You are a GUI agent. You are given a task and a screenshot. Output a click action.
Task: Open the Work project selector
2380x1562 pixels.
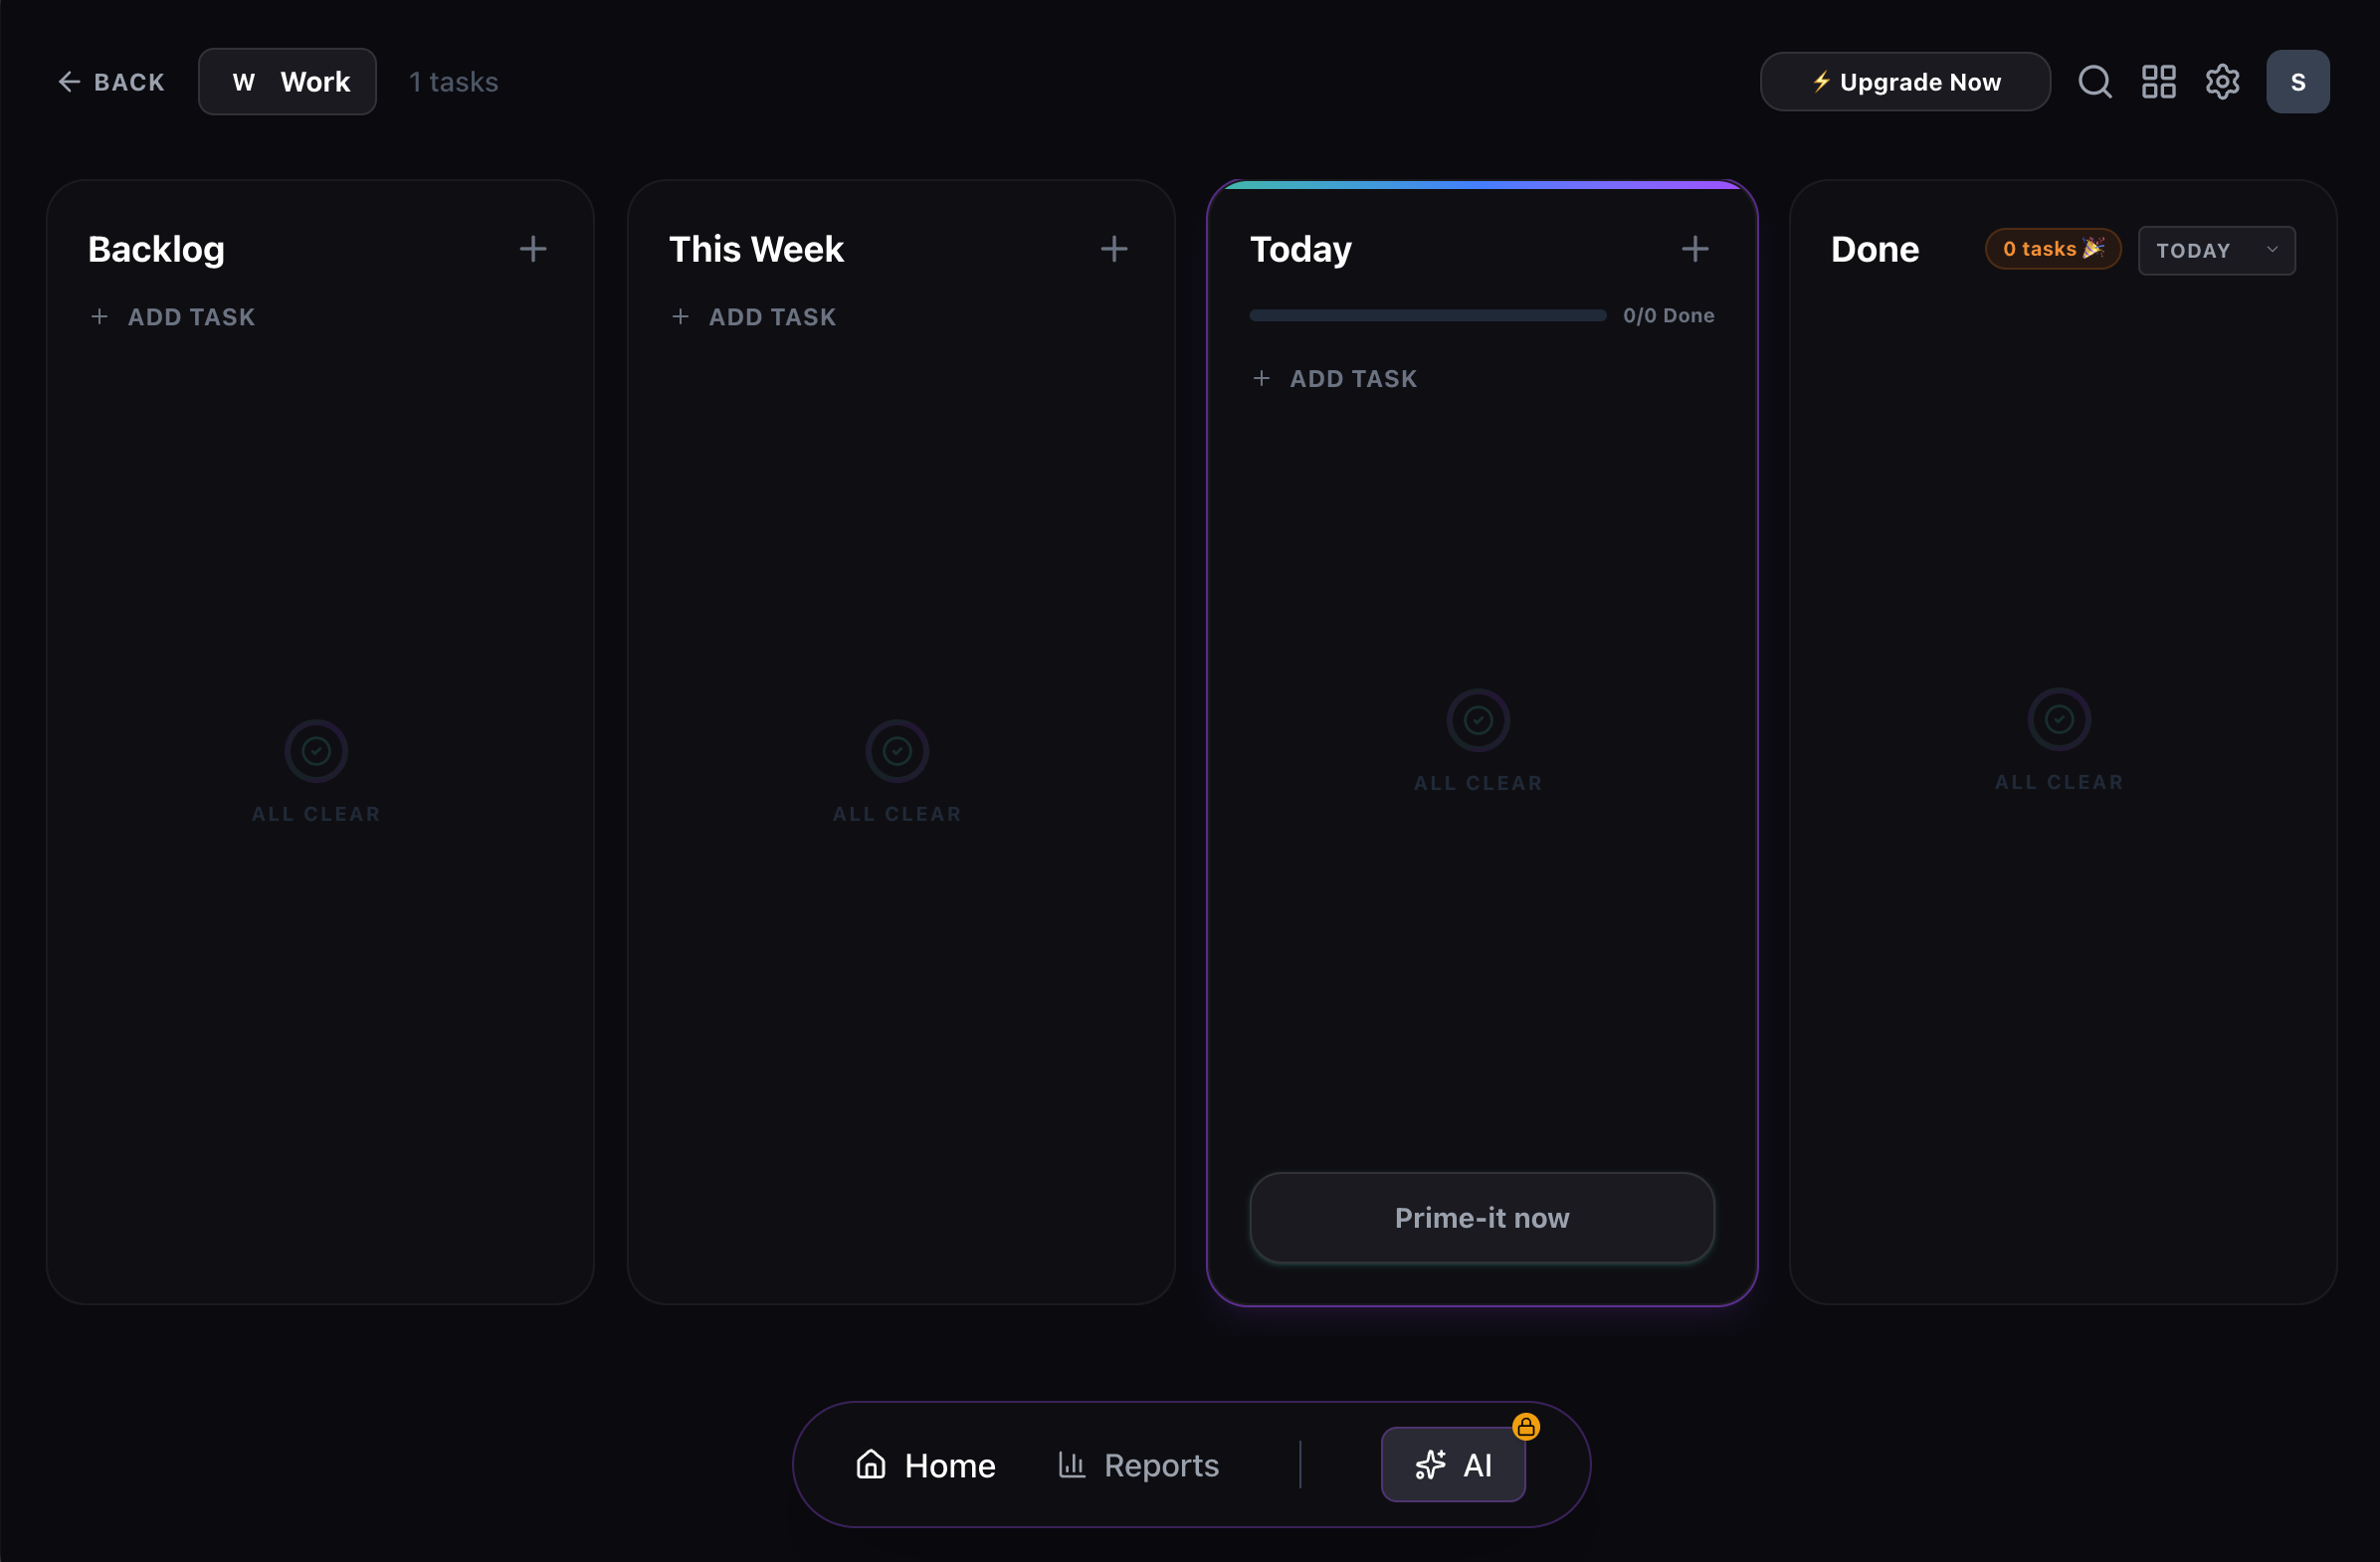coord(288,82)
